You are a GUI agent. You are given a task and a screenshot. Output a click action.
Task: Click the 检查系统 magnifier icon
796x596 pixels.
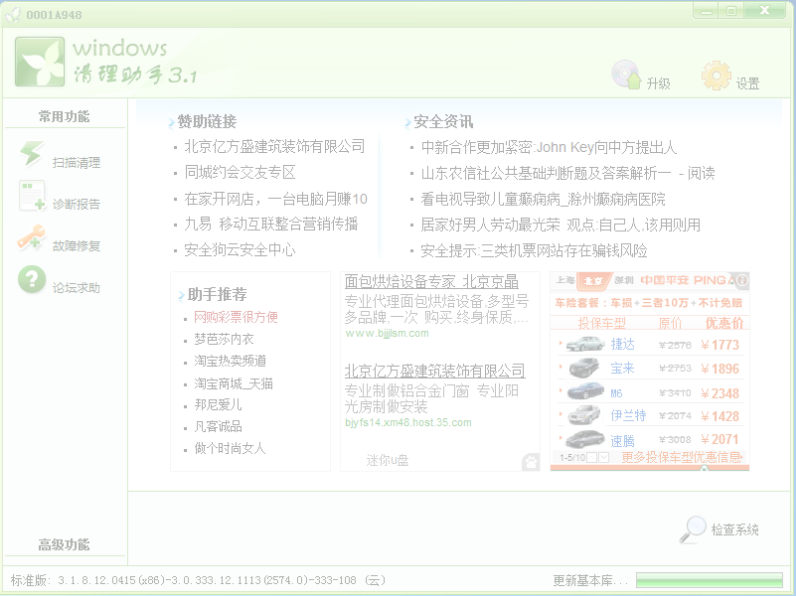pyautogui.click(x=693, y=529)
